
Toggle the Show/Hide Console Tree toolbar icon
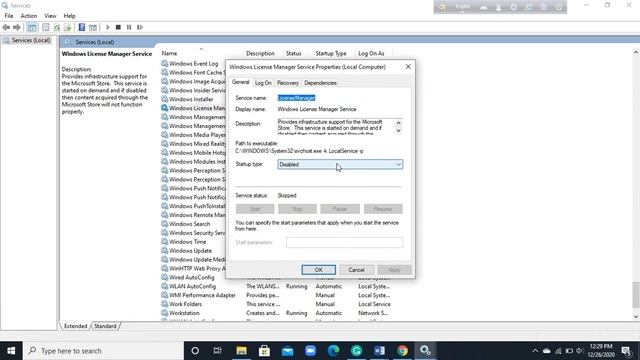tap(32, 27)
